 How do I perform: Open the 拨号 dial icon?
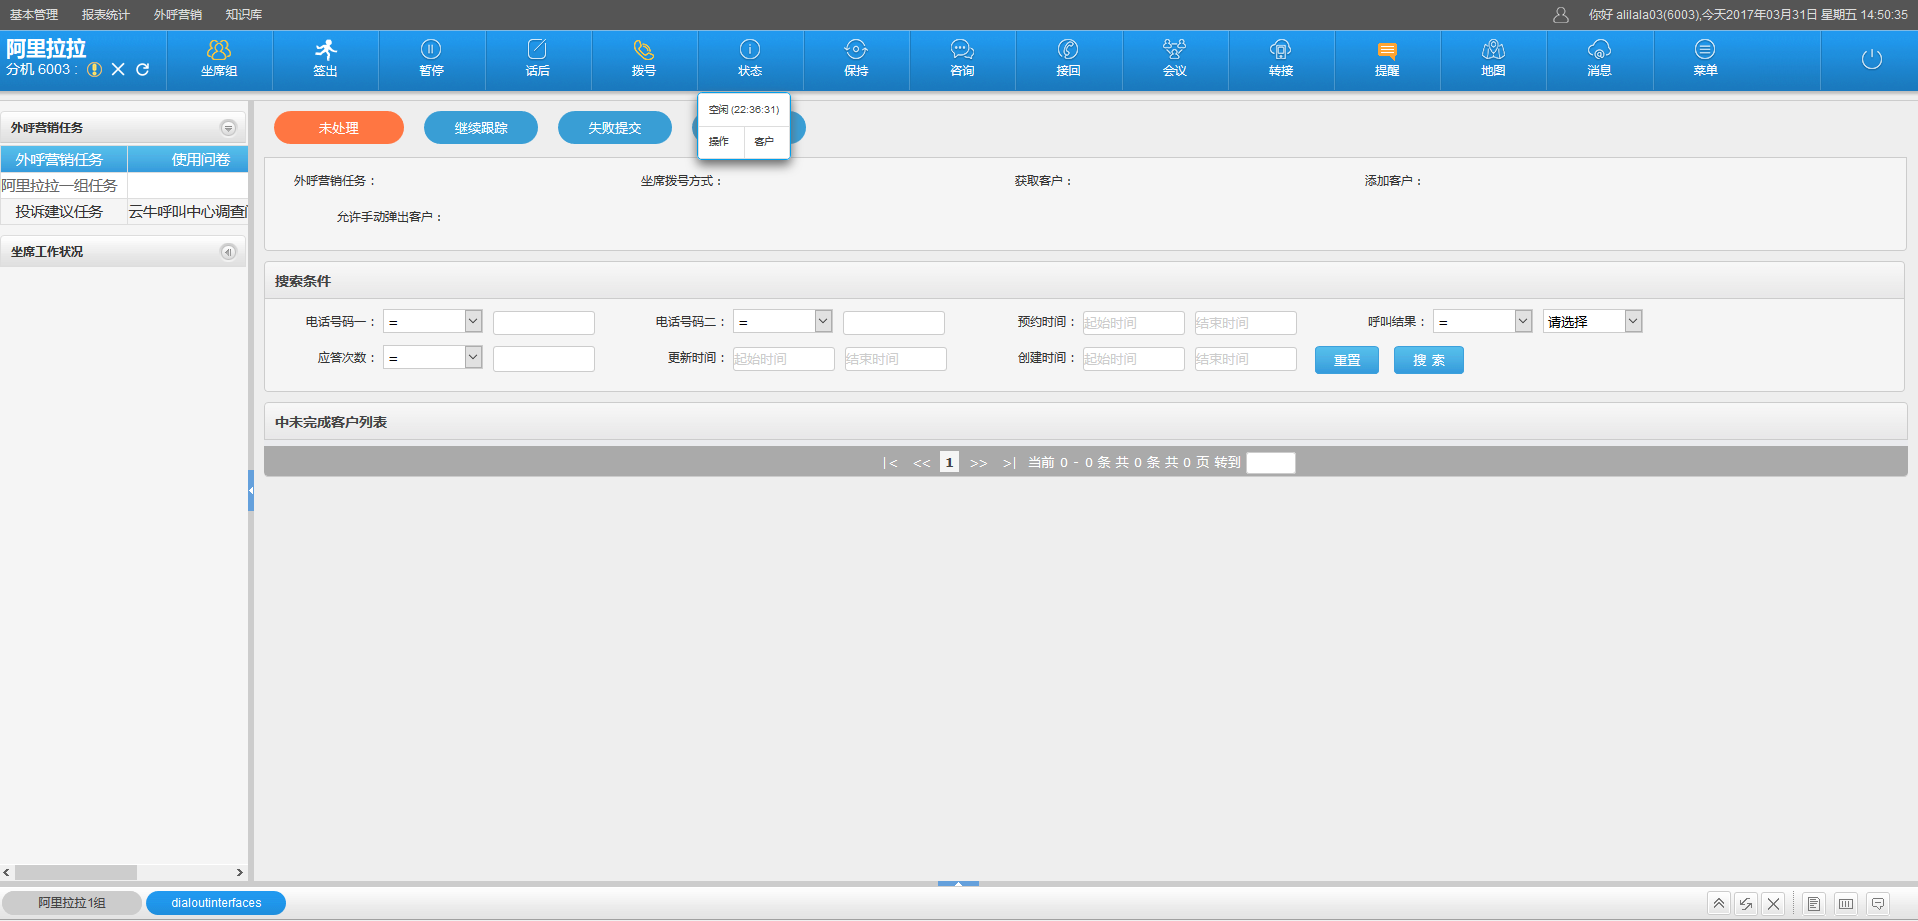(644, 58)
